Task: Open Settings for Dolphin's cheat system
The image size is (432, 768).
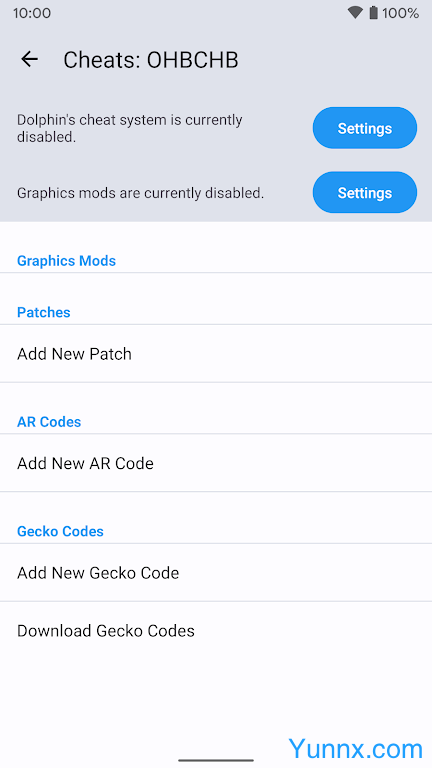Action: [x=365, y=128]
